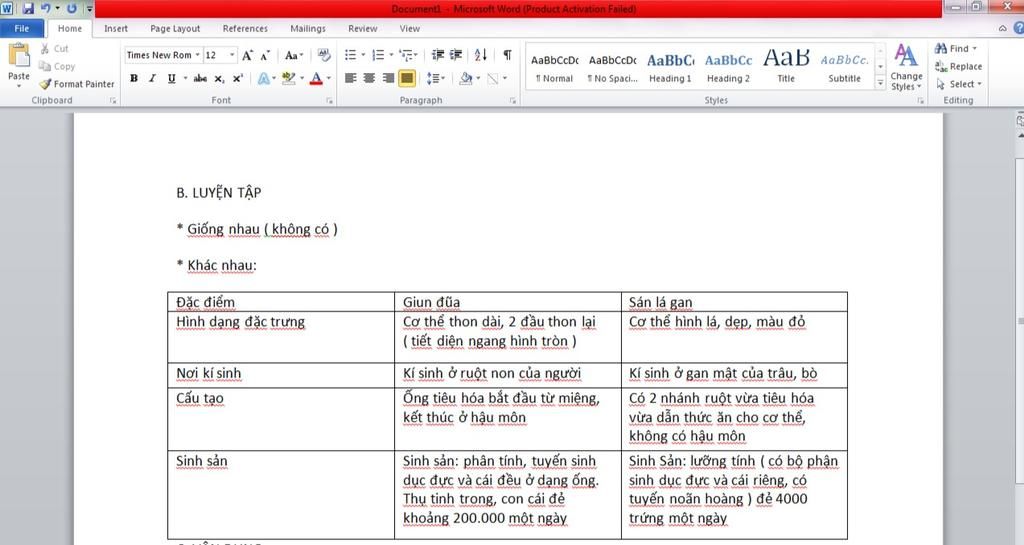
Task: Toggle italic formatting
Action: point(152,78)
